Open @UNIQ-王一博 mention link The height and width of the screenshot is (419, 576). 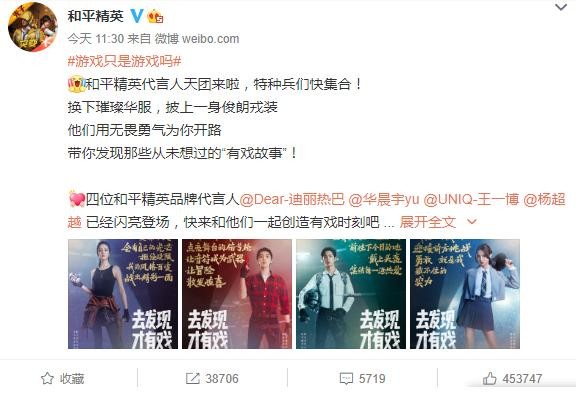(471, 199)
